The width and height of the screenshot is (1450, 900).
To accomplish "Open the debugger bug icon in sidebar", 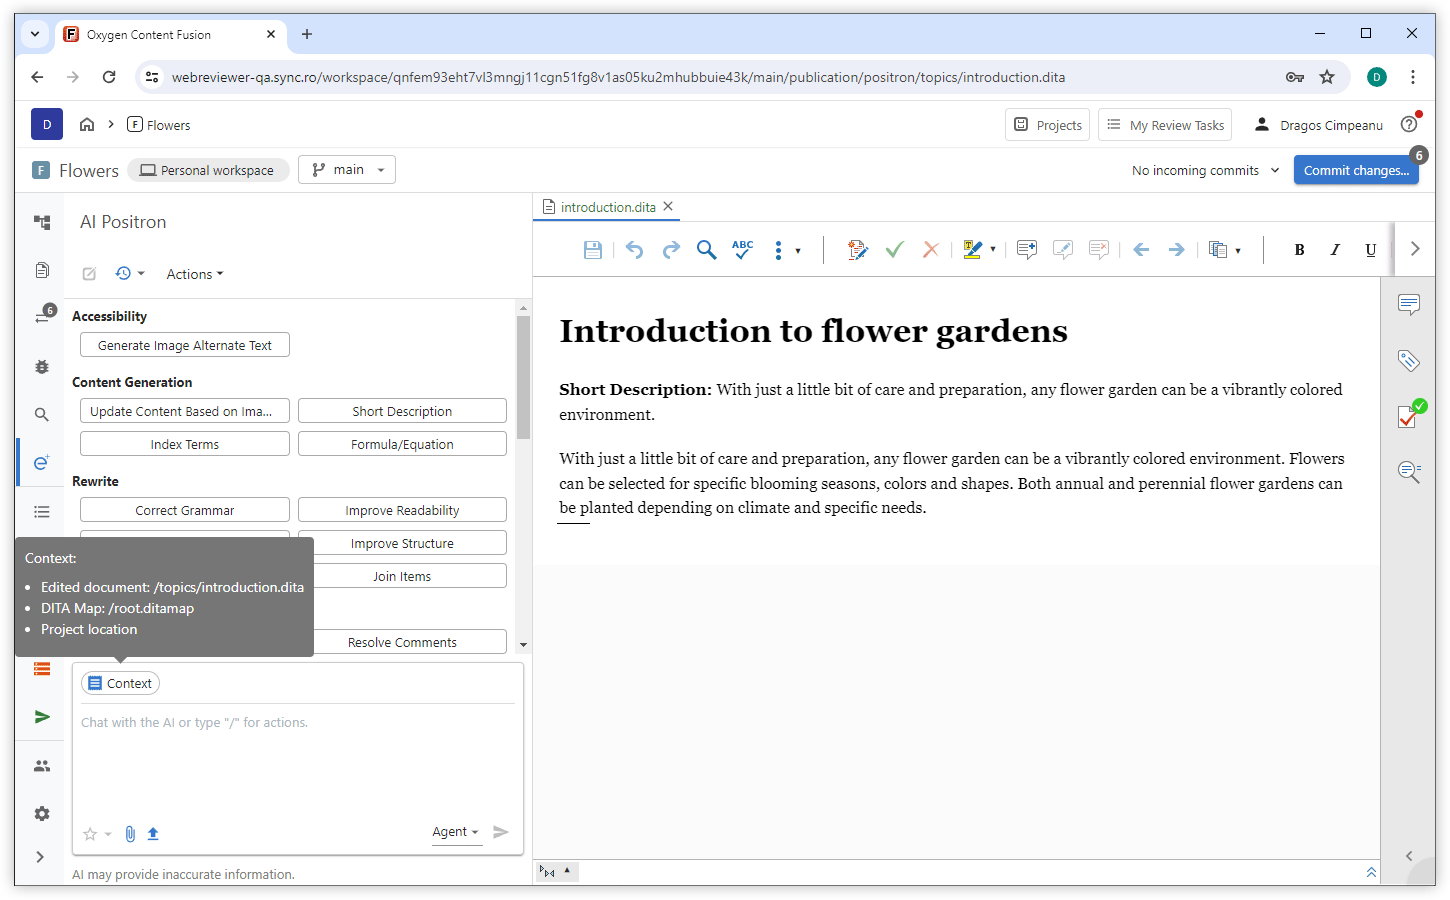I will pyautogui.click(x=42, y=367).
